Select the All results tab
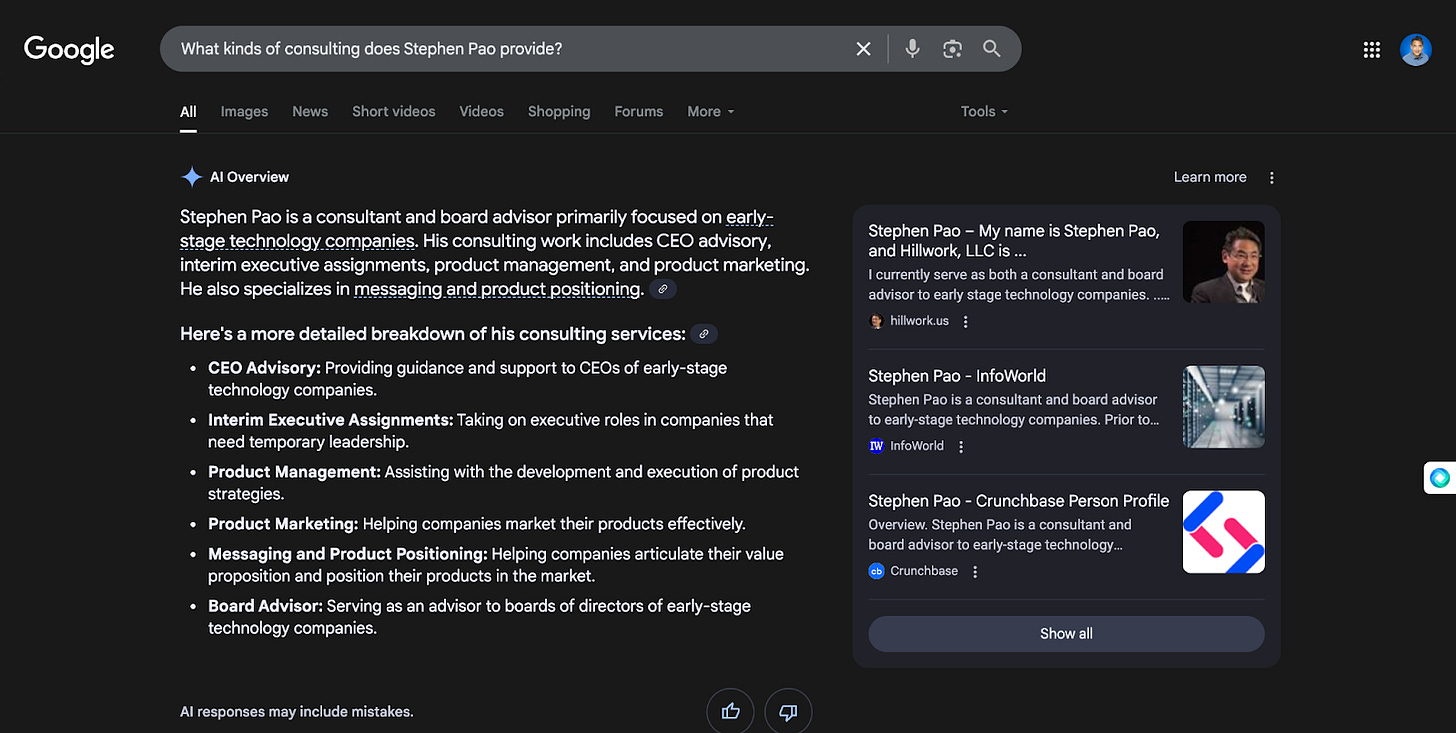This screenshot has width=1456, height=733. [x=188, y=112]
